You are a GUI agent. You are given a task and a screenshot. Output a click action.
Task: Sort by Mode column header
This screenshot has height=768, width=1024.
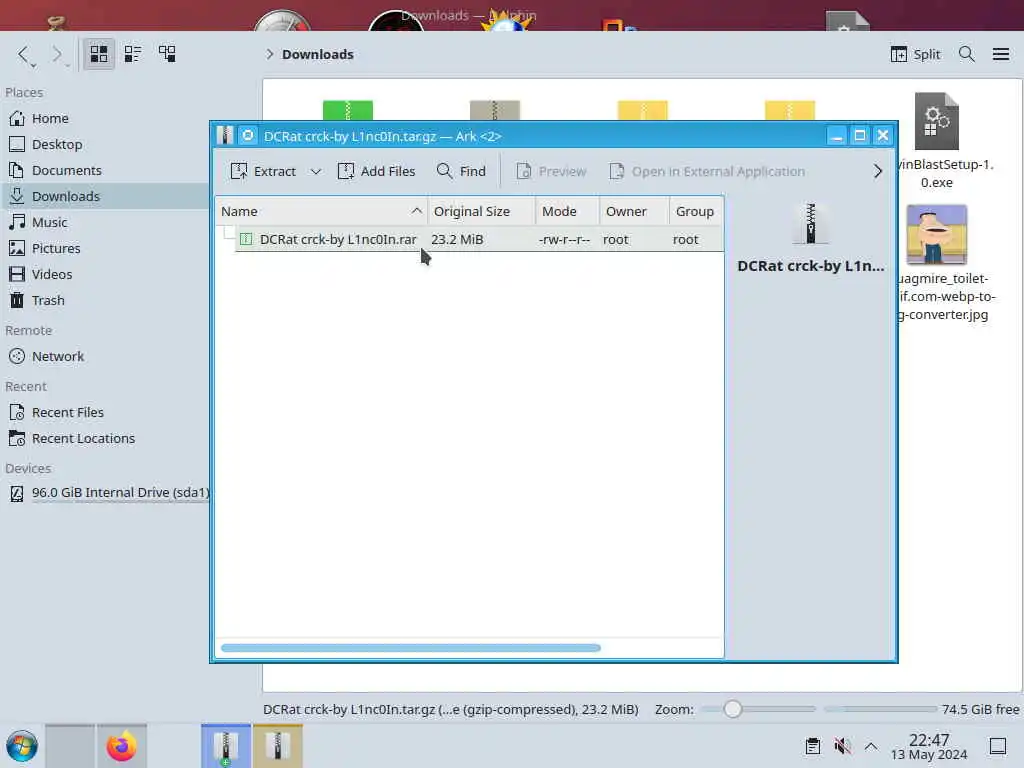[x=568, y=212]
